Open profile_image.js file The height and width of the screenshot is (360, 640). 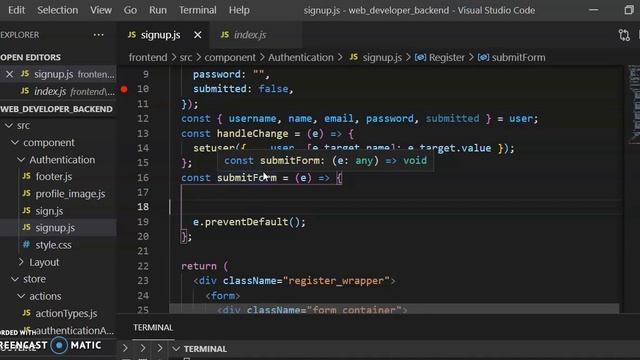pyautogui.click(x=70, y=194)
